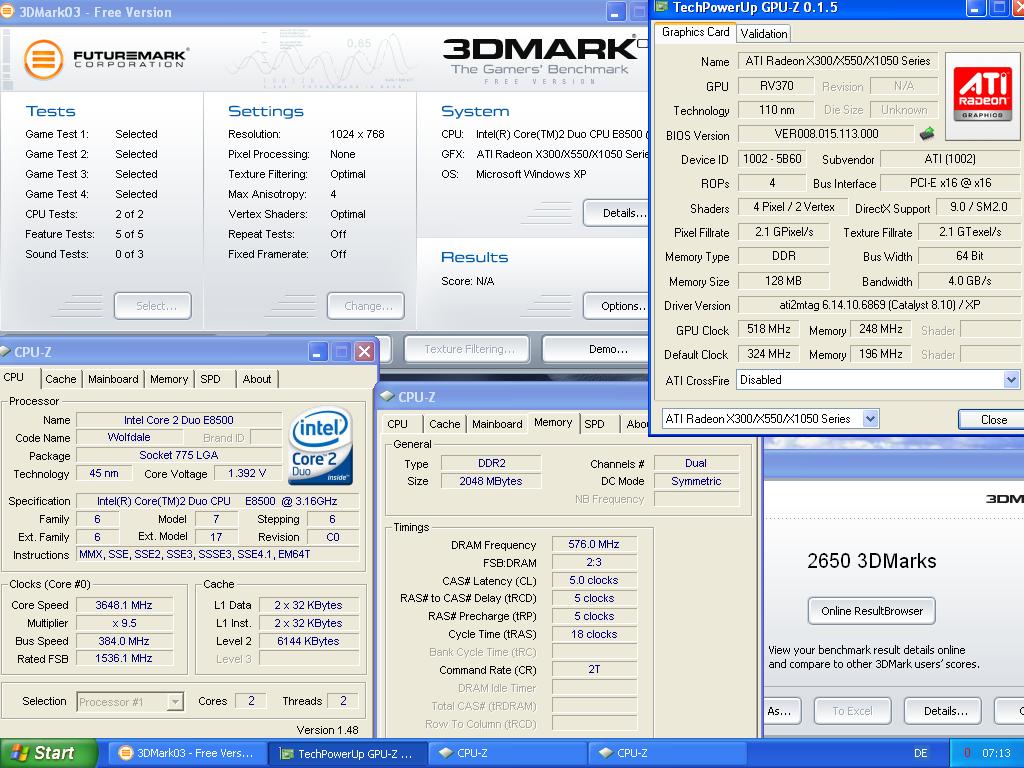Image resolution: width=1024 pixels, height=768 pixels.
Task: Click the GPU-Z BIOS save chip icon
Action: (926, 134)
